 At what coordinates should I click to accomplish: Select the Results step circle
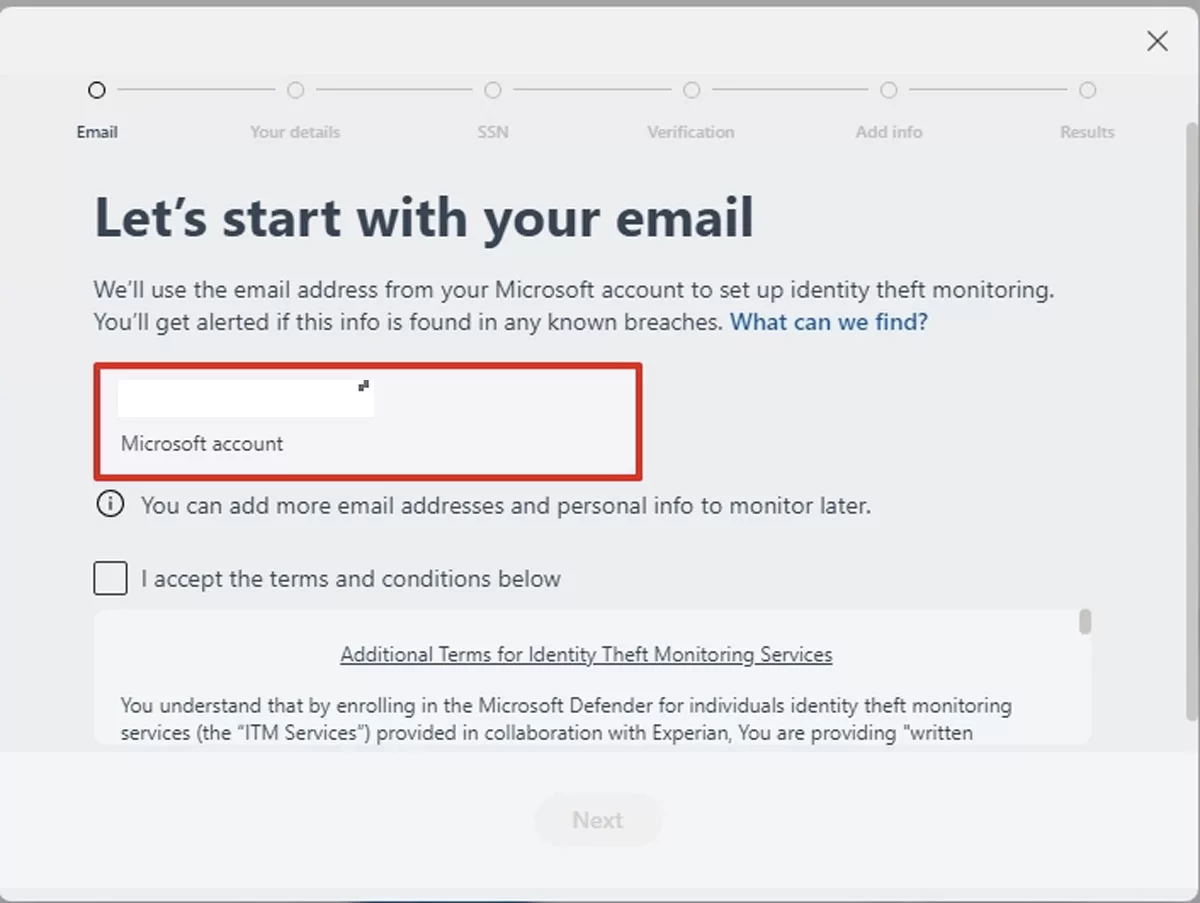(x=1087, y=90)
